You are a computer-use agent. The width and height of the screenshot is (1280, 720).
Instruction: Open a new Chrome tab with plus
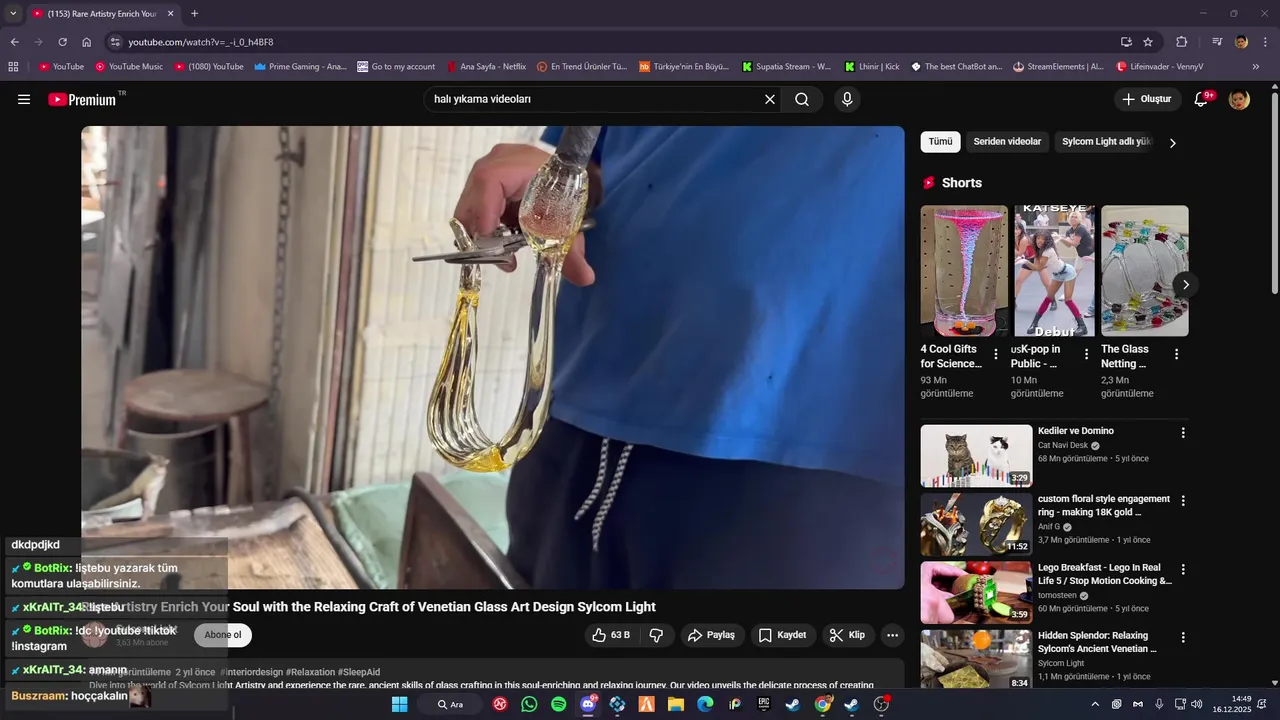click(194, 14)
